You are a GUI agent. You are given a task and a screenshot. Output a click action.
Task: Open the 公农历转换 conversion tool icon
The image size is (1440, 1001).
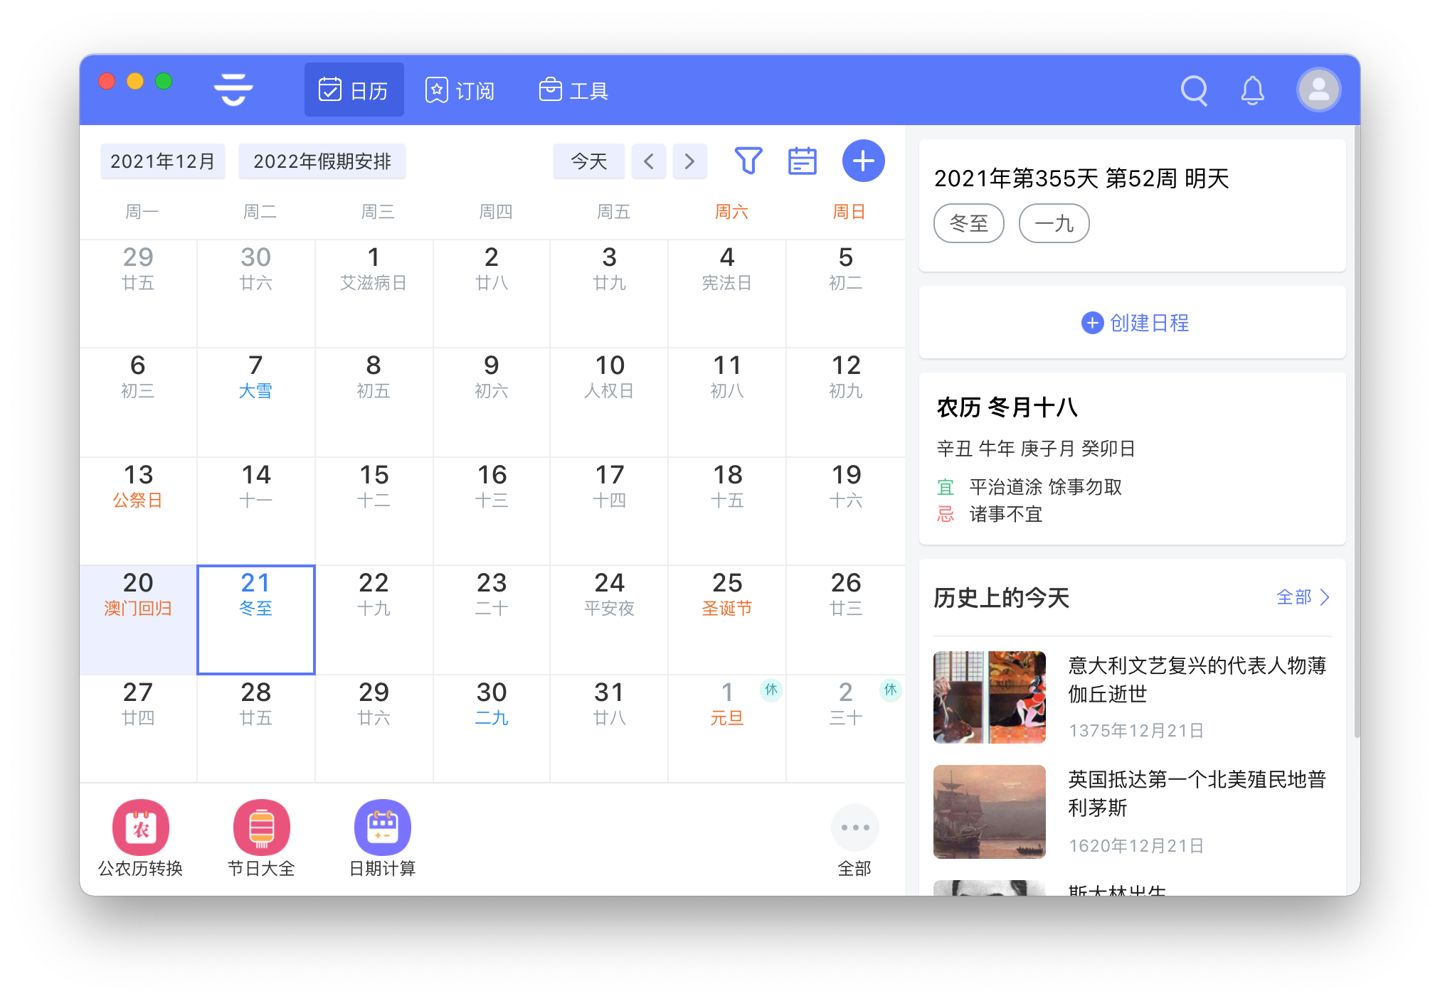(x=140, y=828)
